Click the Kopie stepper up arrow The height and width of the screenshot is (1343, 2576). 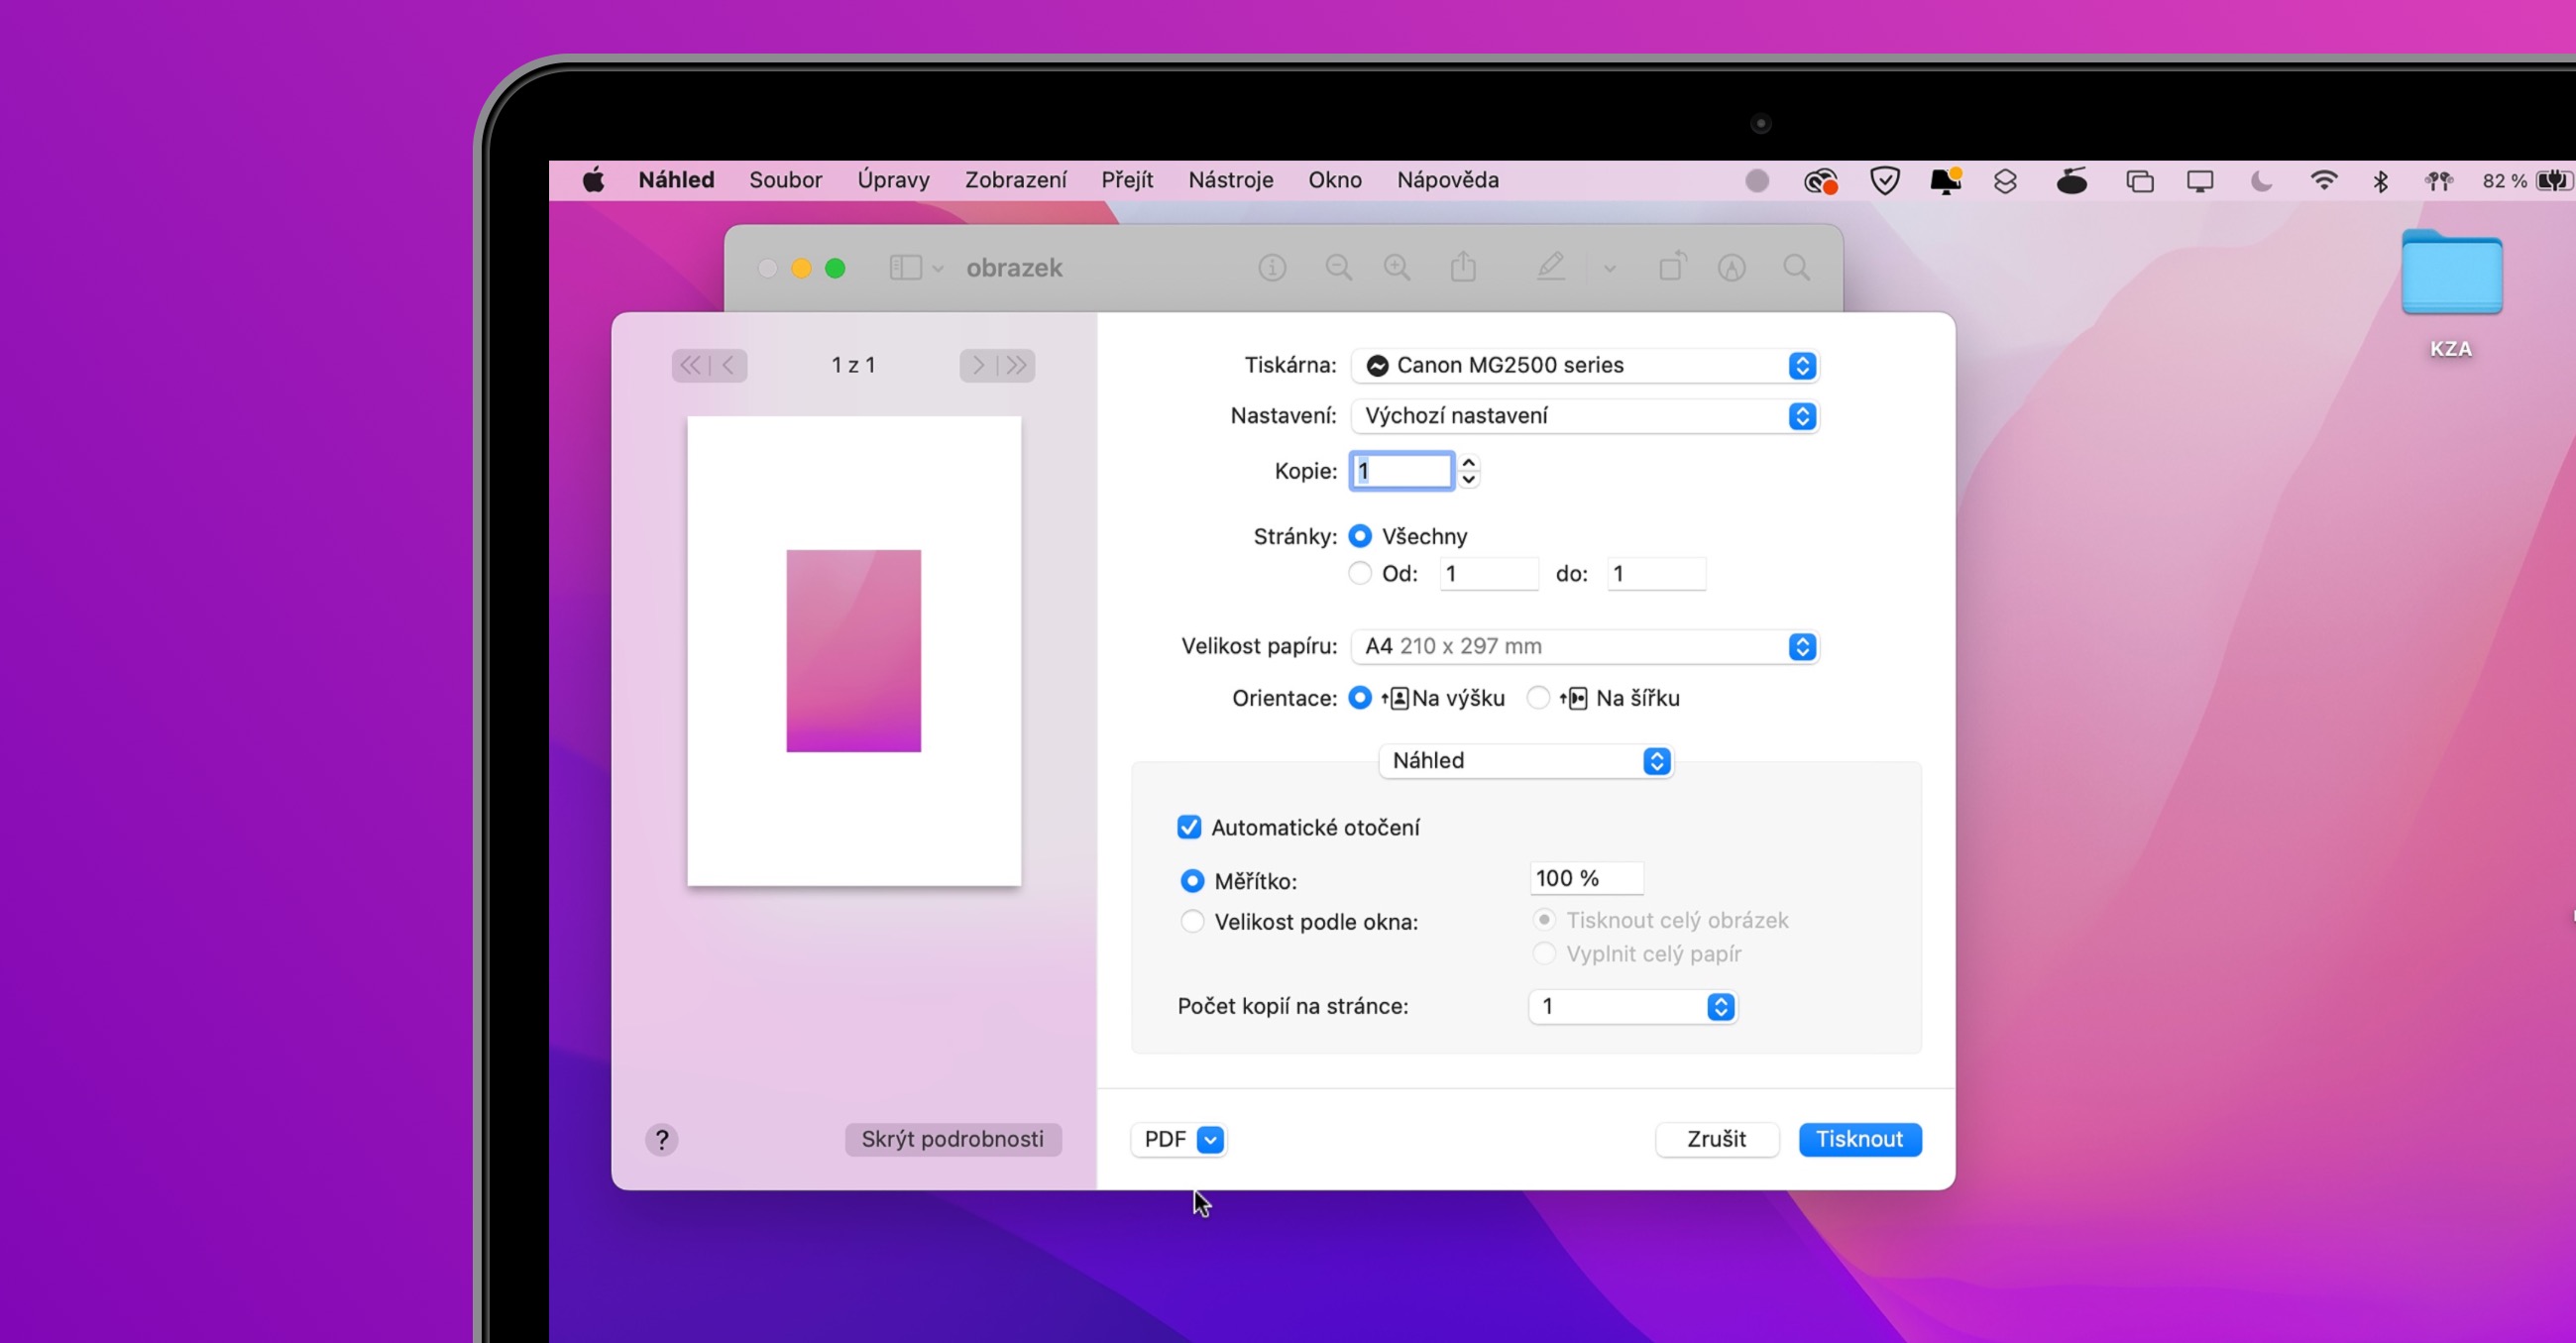(1469, 463)
